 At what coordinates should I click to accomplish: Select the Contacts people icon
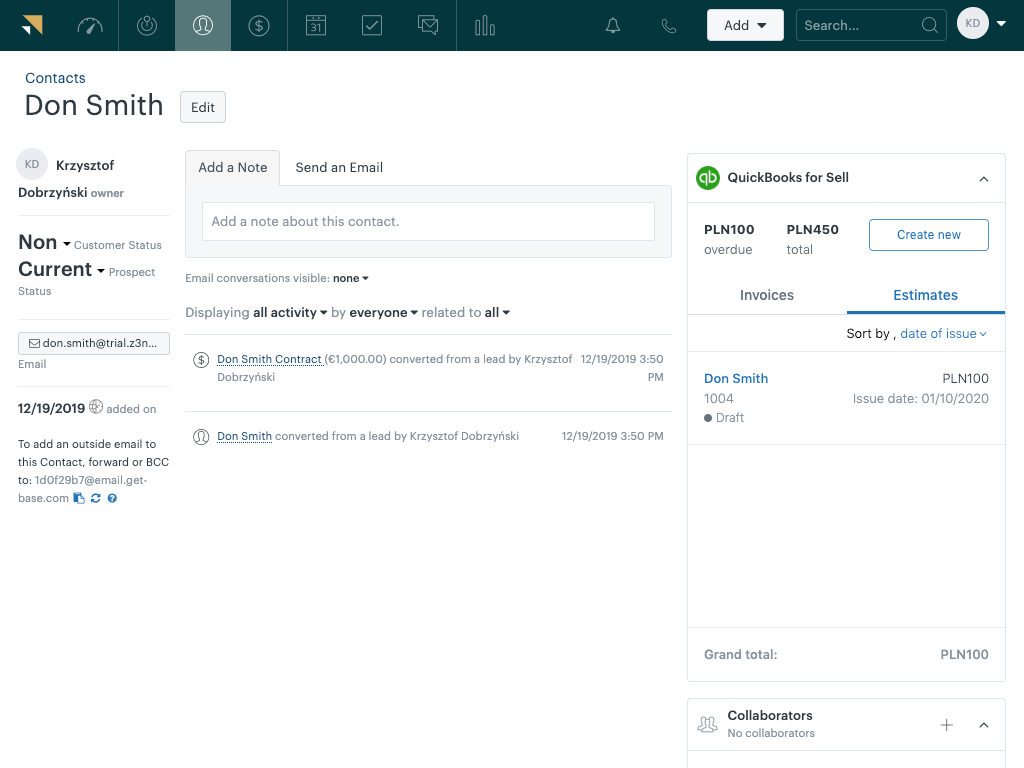202,25
